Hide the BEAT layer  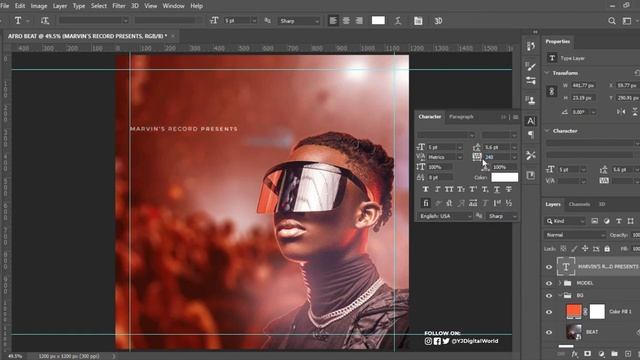click(549, 332)
